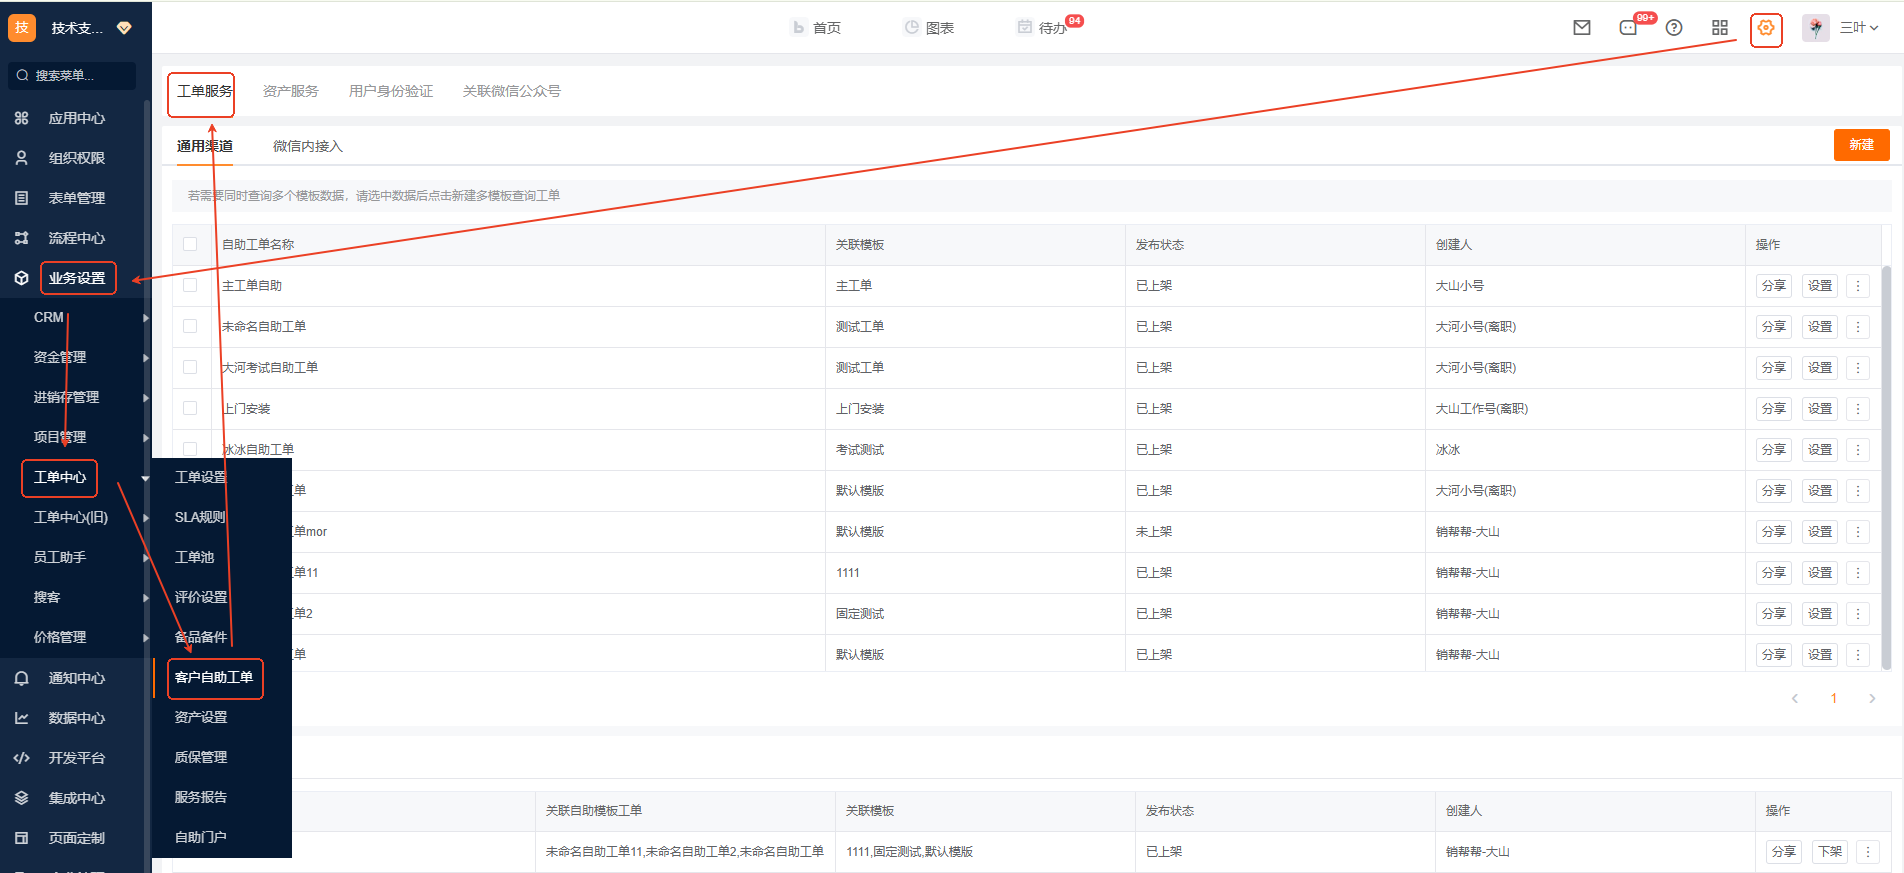Click the help question mark icon
The width and height of the screenshot is (1904, 873).
pyautogui.click(x=1674, y=28)
